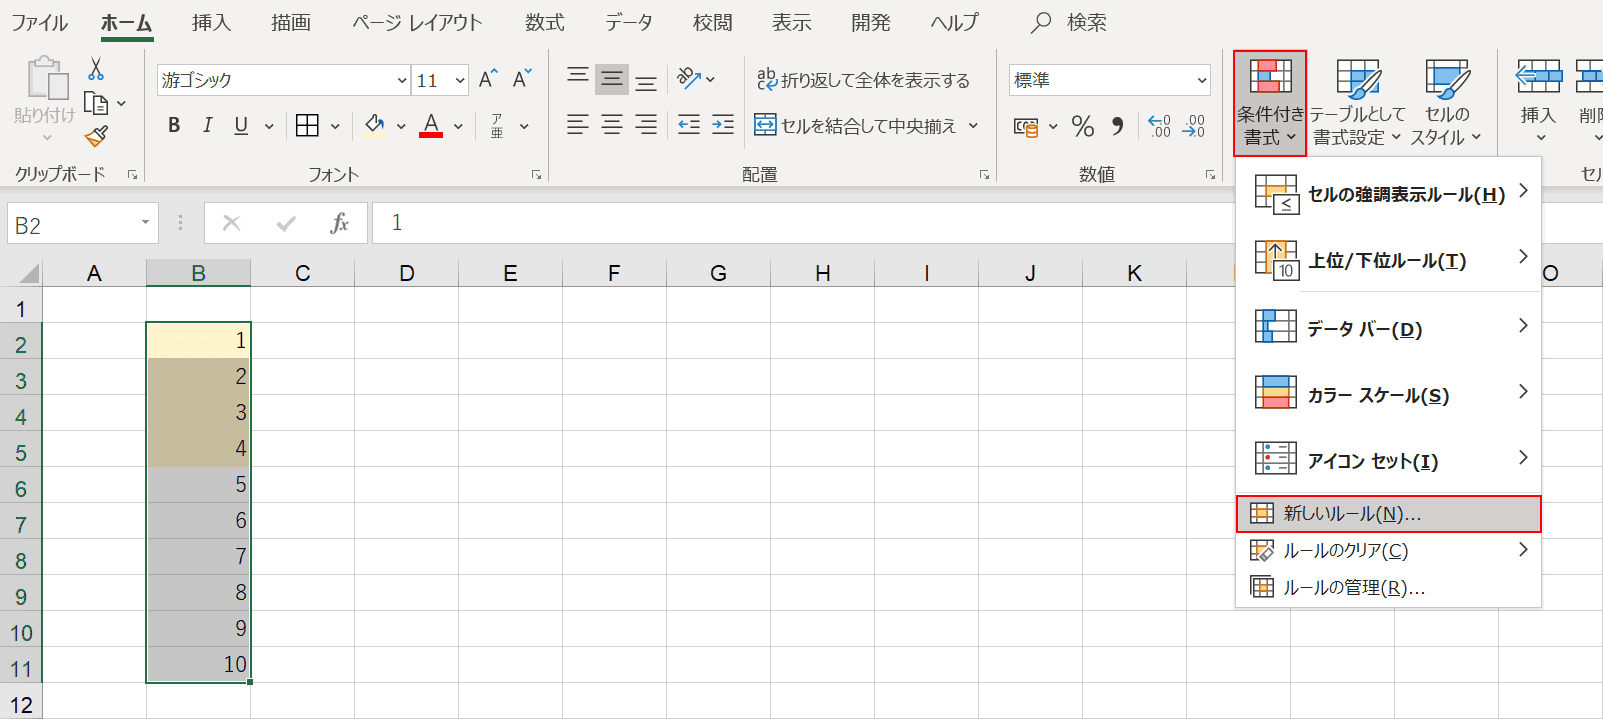1603x719 pixels.
Task: Click the Cut scissors icon
Action: pyautogui.click(x=96, y=69)
